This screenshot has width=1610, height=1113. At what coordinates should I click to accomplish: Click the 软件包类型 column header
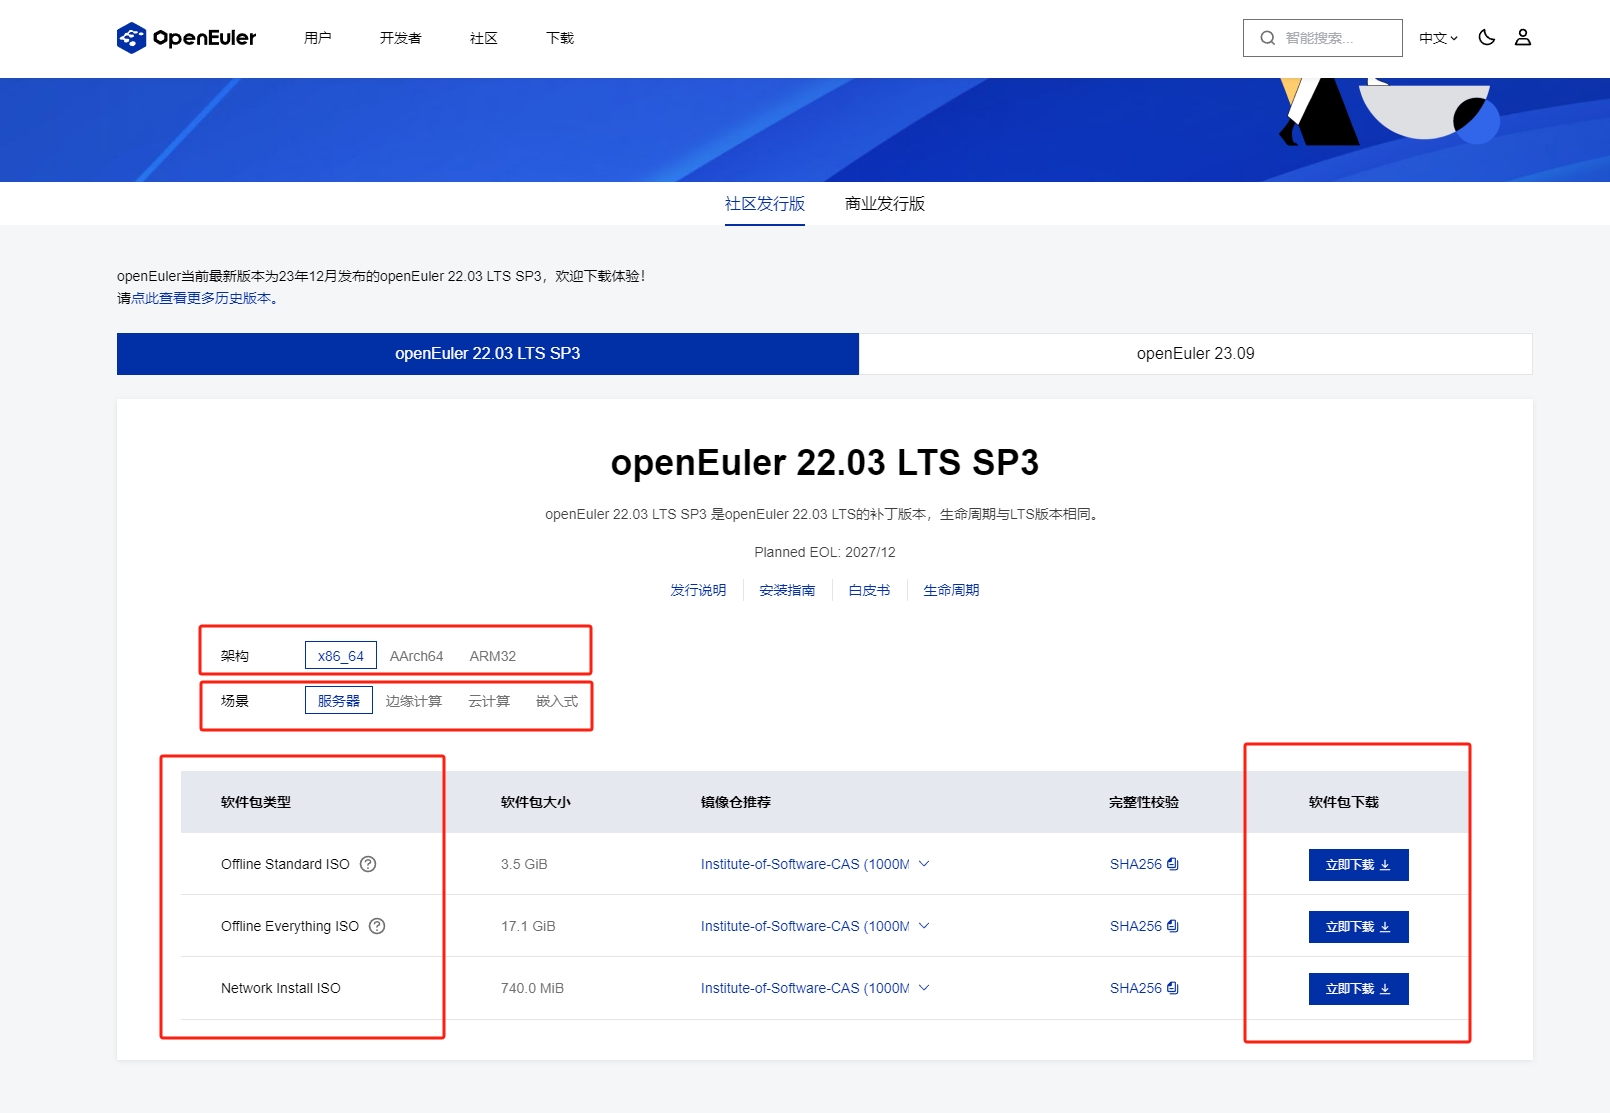point(256,802)
